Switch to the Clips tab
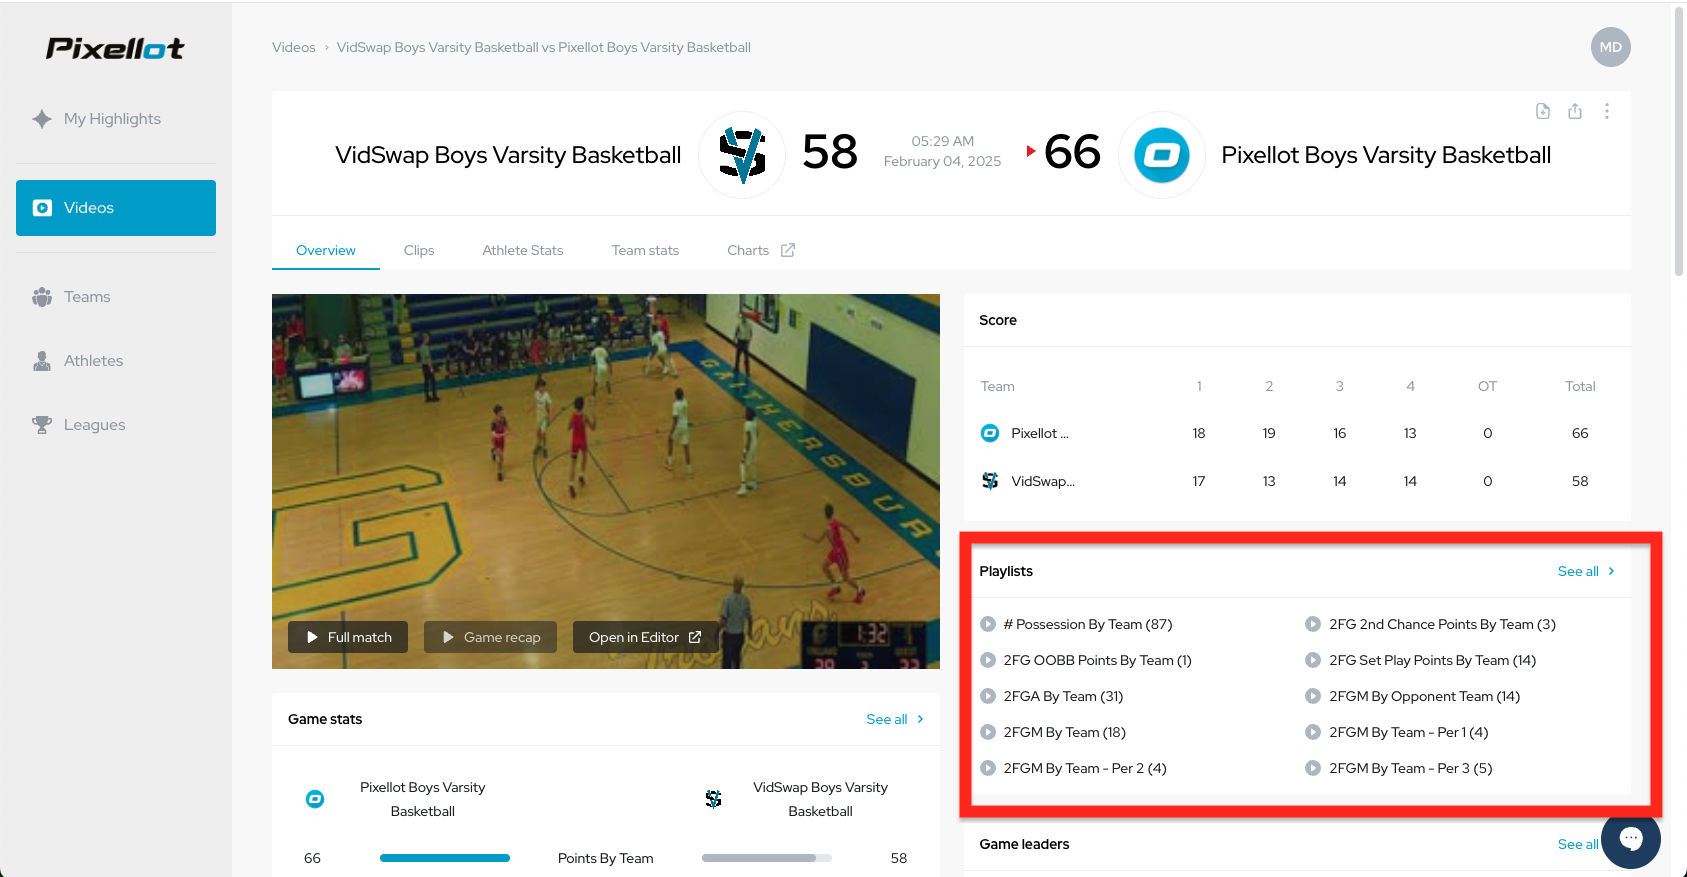 pos(419,250)
